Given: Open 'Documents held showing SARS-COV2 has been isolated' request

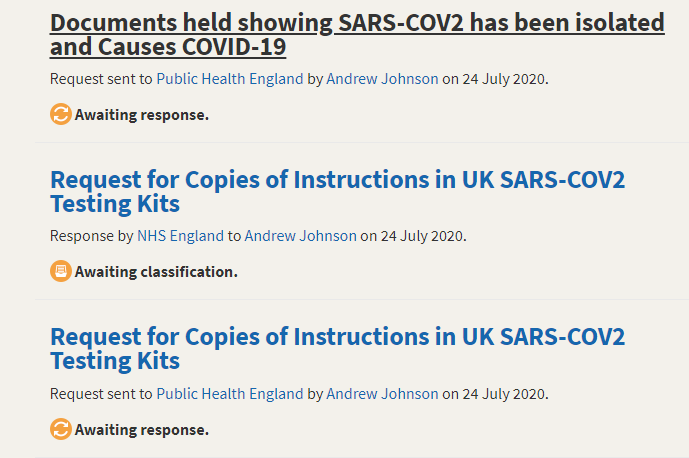Looking at the screenshot, I should click(x=357, y=35).
